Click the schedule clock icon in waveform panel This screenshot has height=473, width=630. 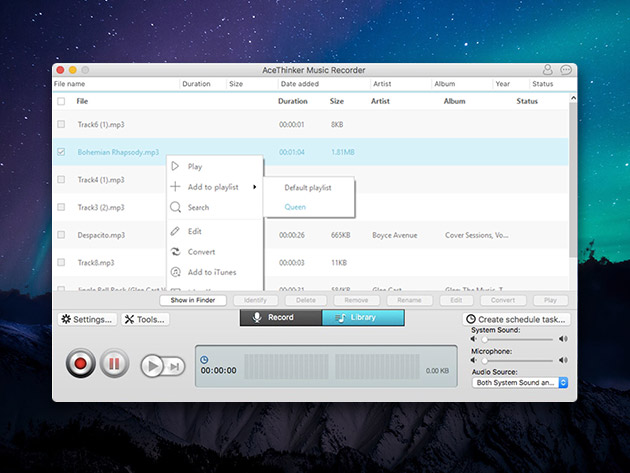point(204,360)
